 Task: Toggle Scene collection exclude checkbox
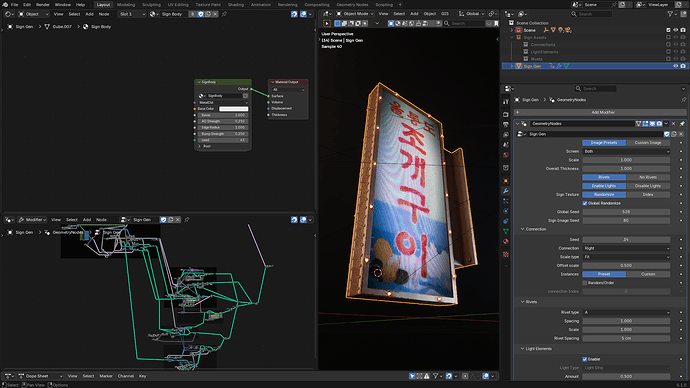(668, 30)
